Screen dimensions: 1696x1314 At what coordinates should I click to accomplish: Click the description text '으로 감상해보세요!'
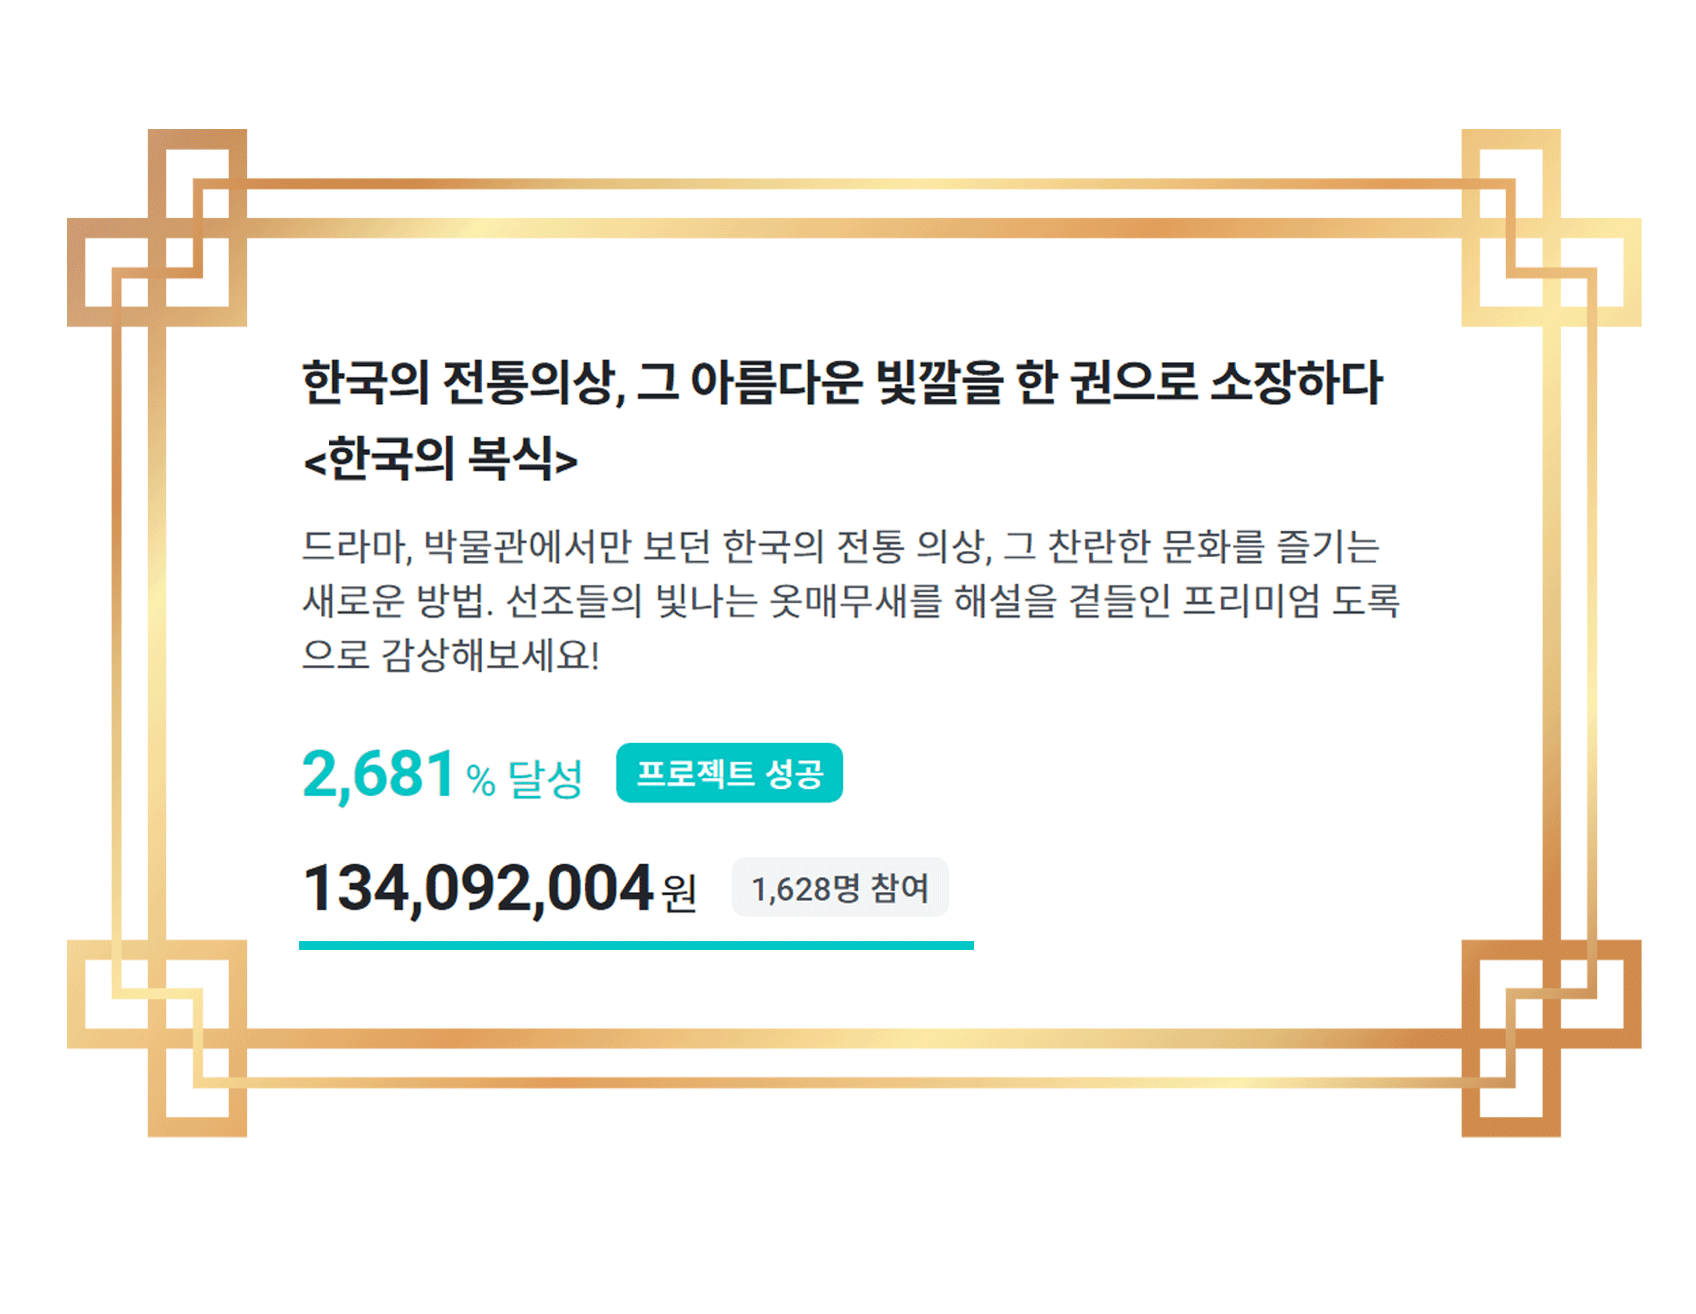[451, 655]
